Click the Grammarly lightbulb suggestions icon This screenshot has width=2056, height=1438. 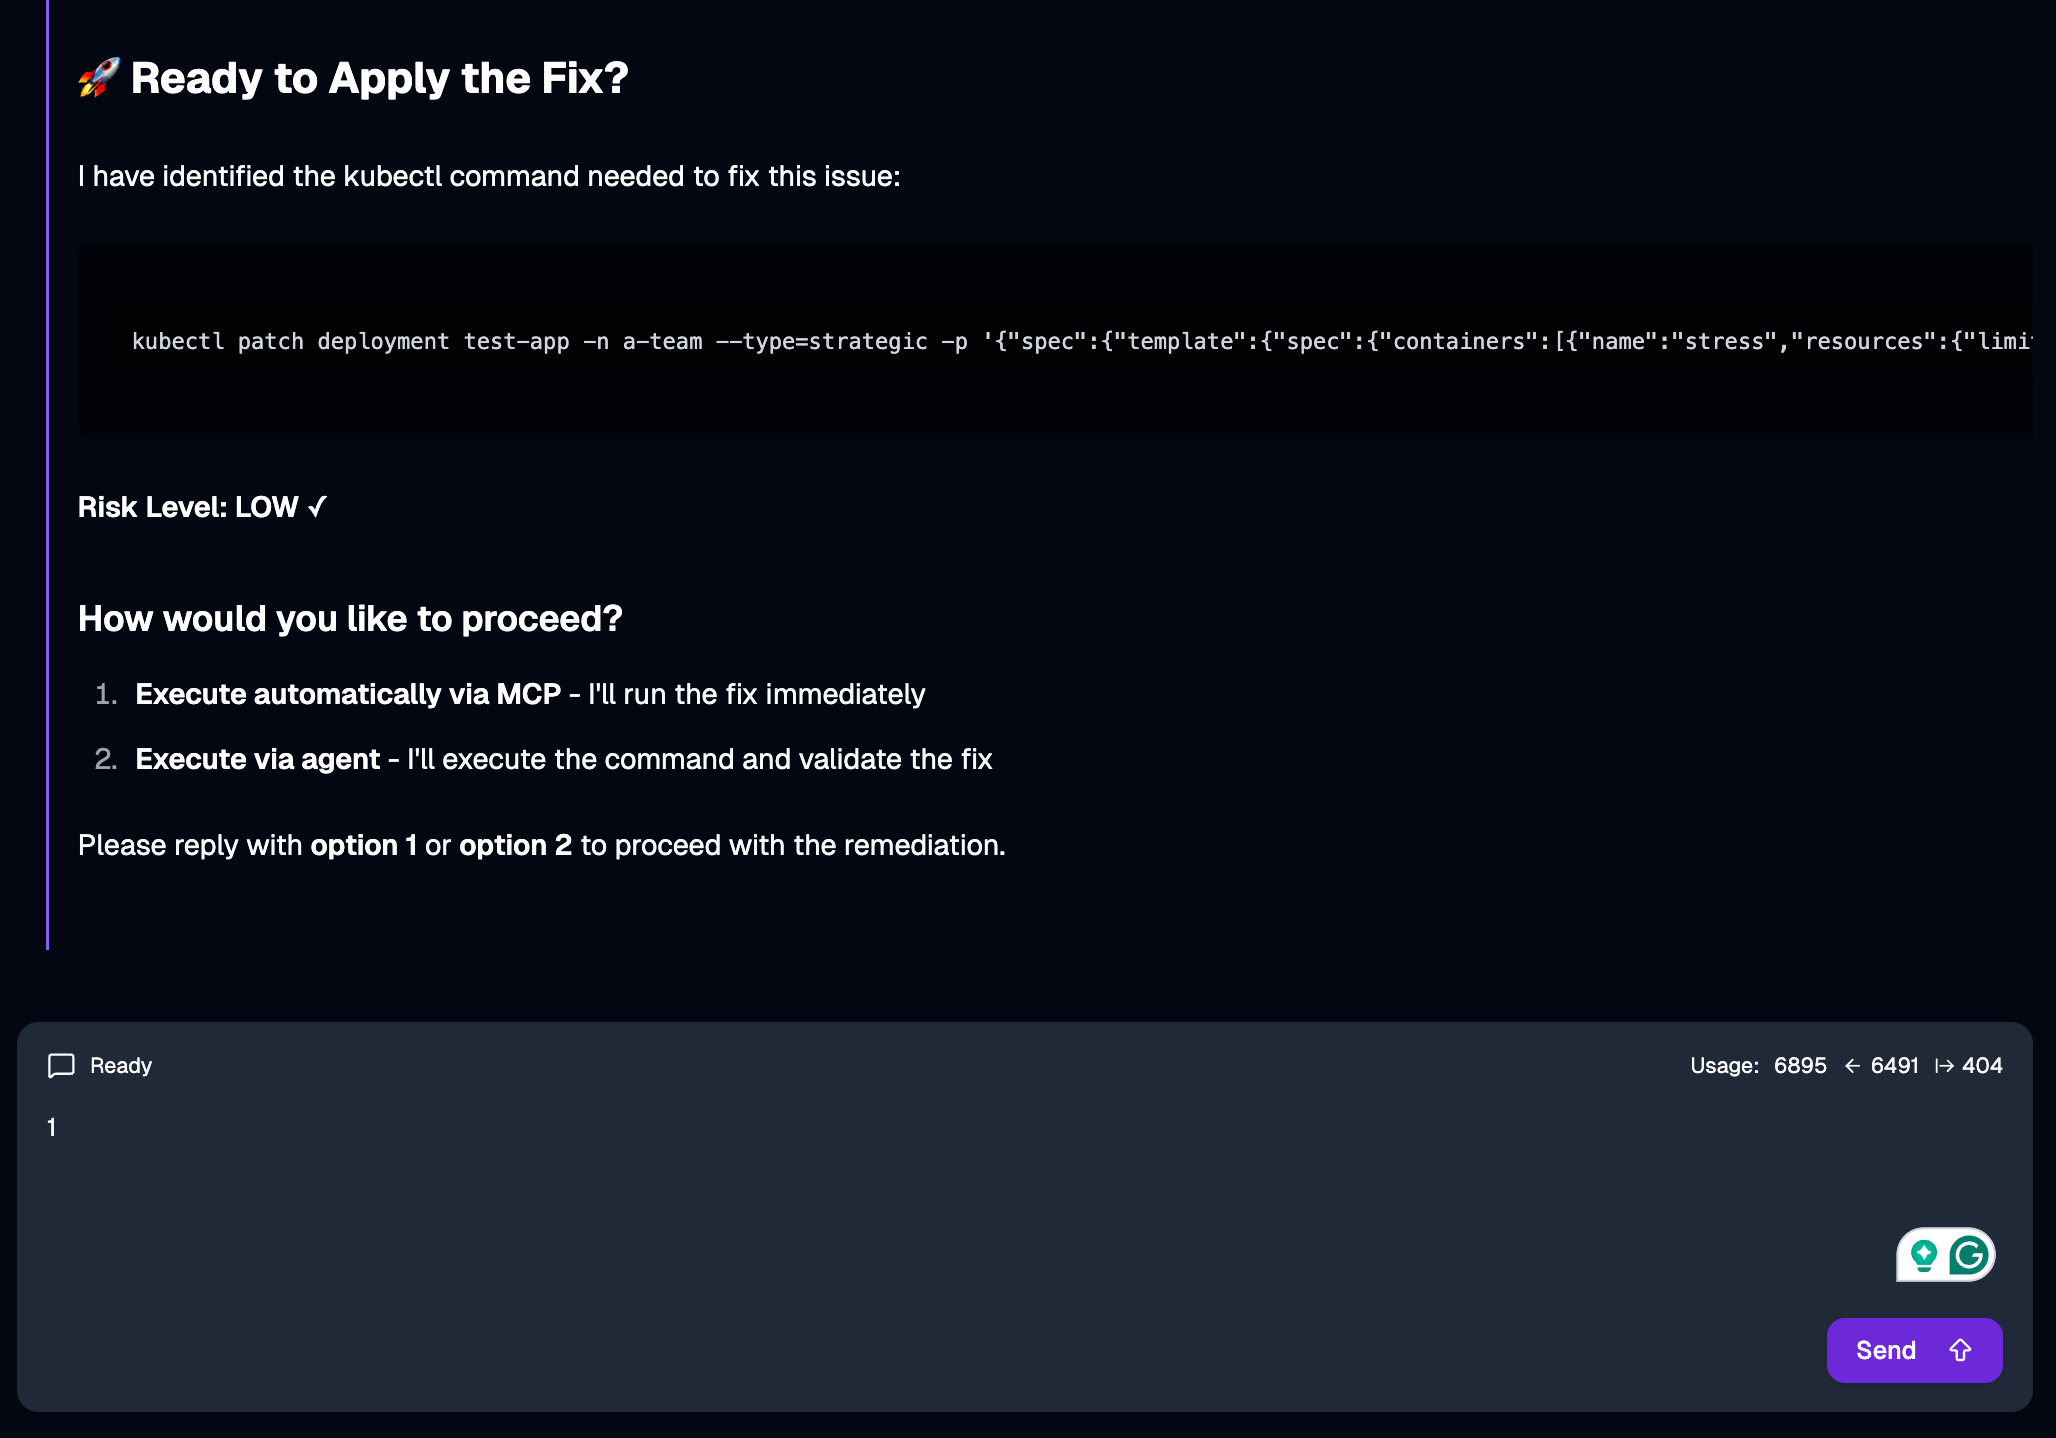pos(1923,1255)
